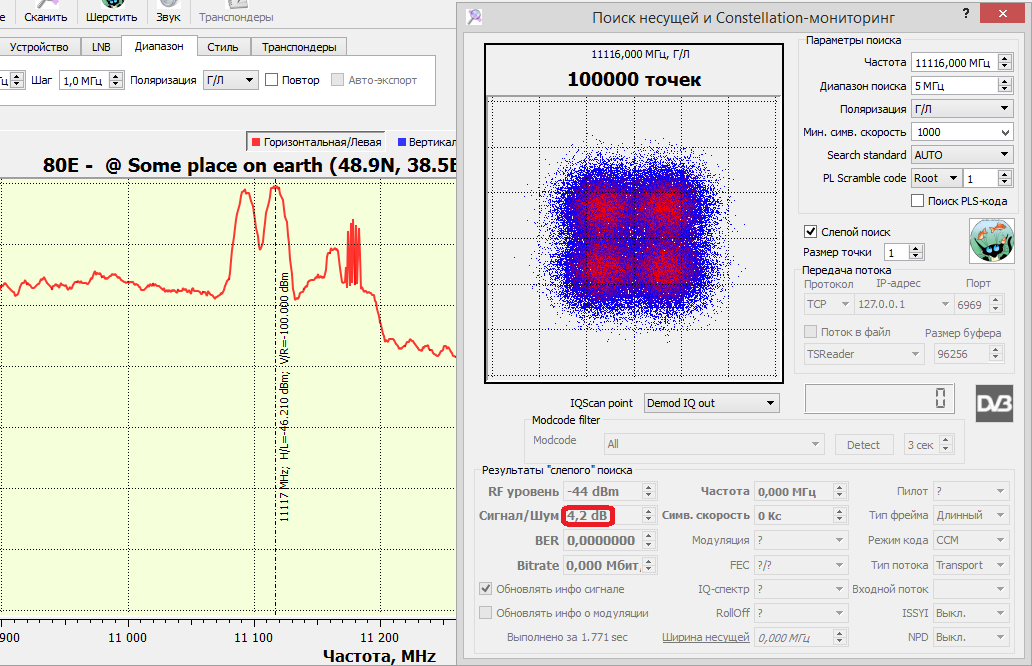Click the red Горизонтальная/Левая legend swatch
Screen dimensions: 1032x666
(256, 142)
